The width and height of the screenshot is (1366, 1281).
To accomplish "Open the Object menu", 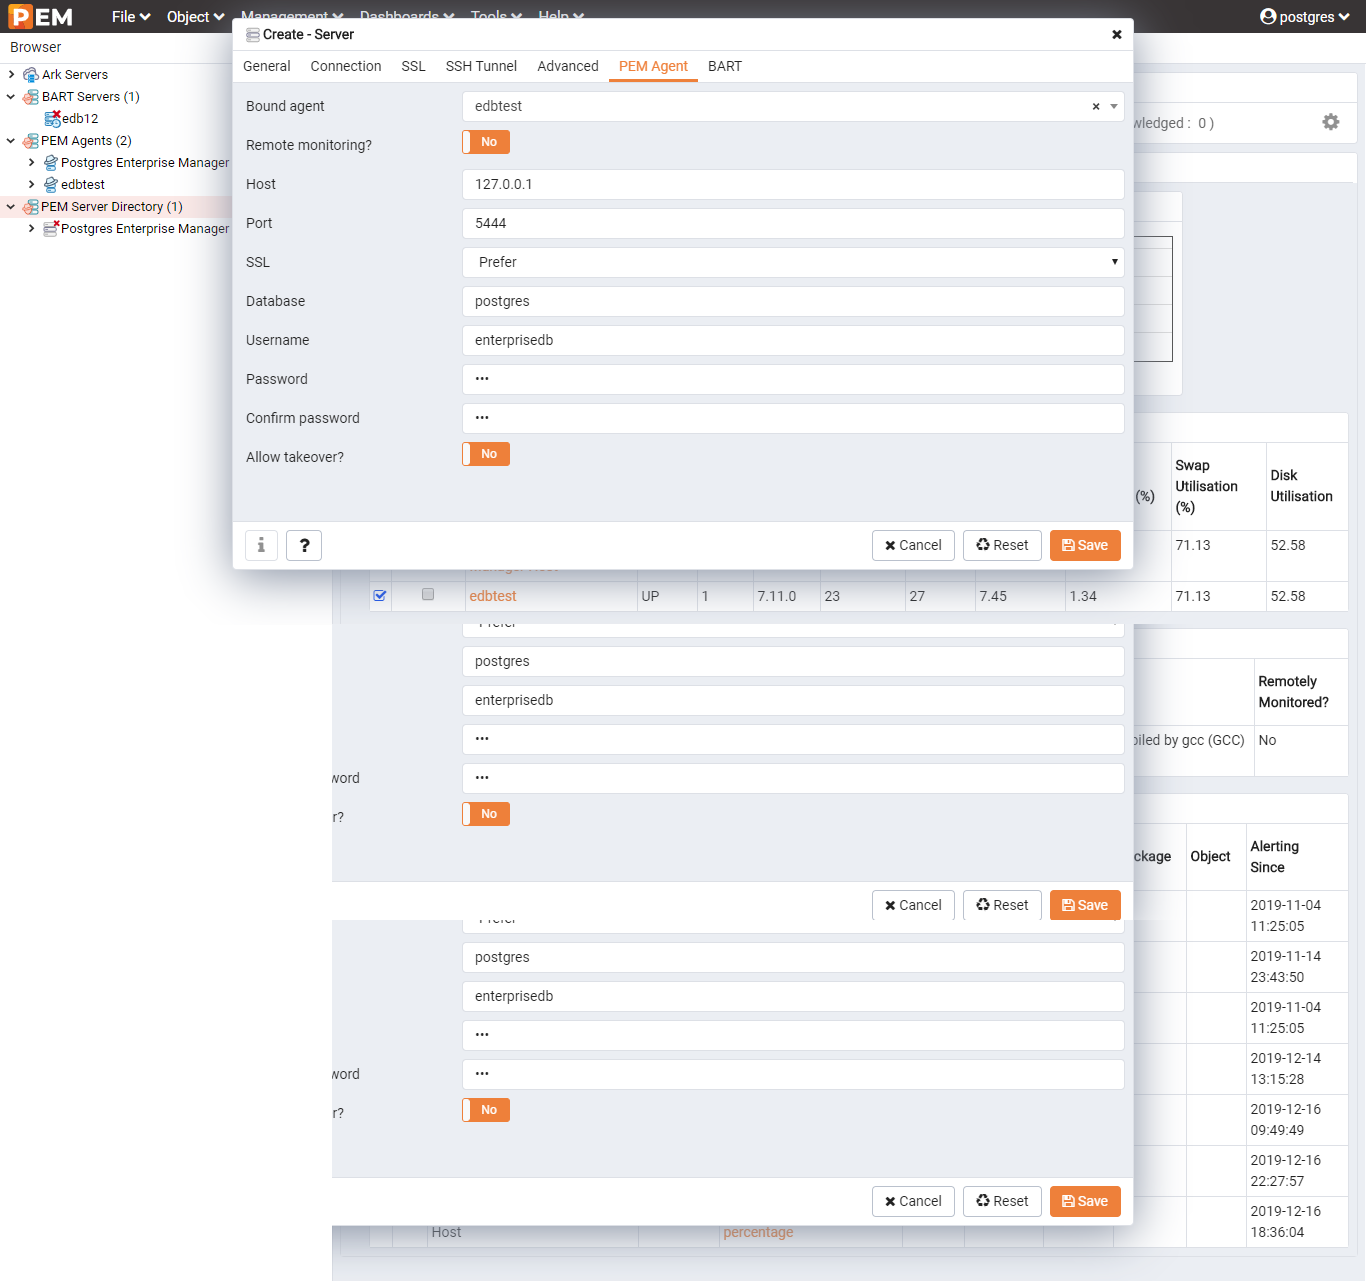I will tap(195, 17).
